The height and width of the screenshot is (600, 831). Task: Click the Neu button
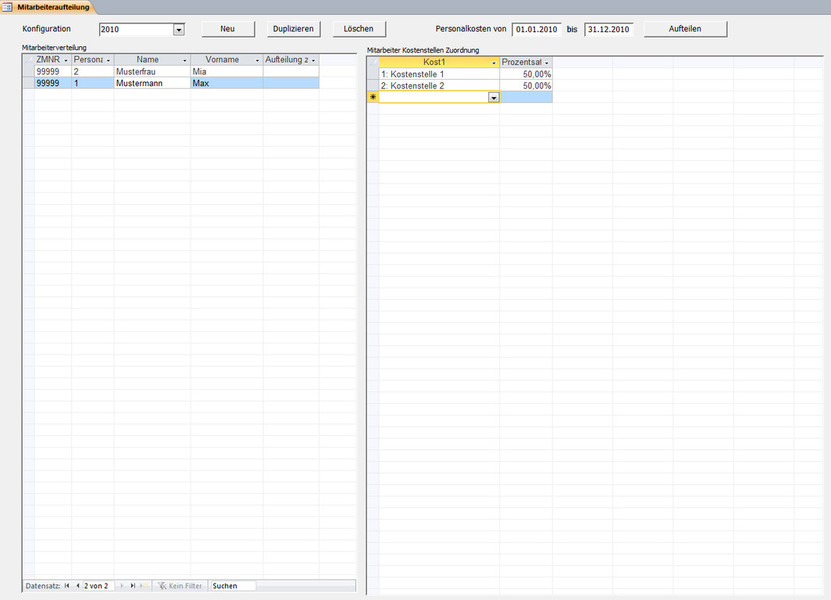point(228,29)
